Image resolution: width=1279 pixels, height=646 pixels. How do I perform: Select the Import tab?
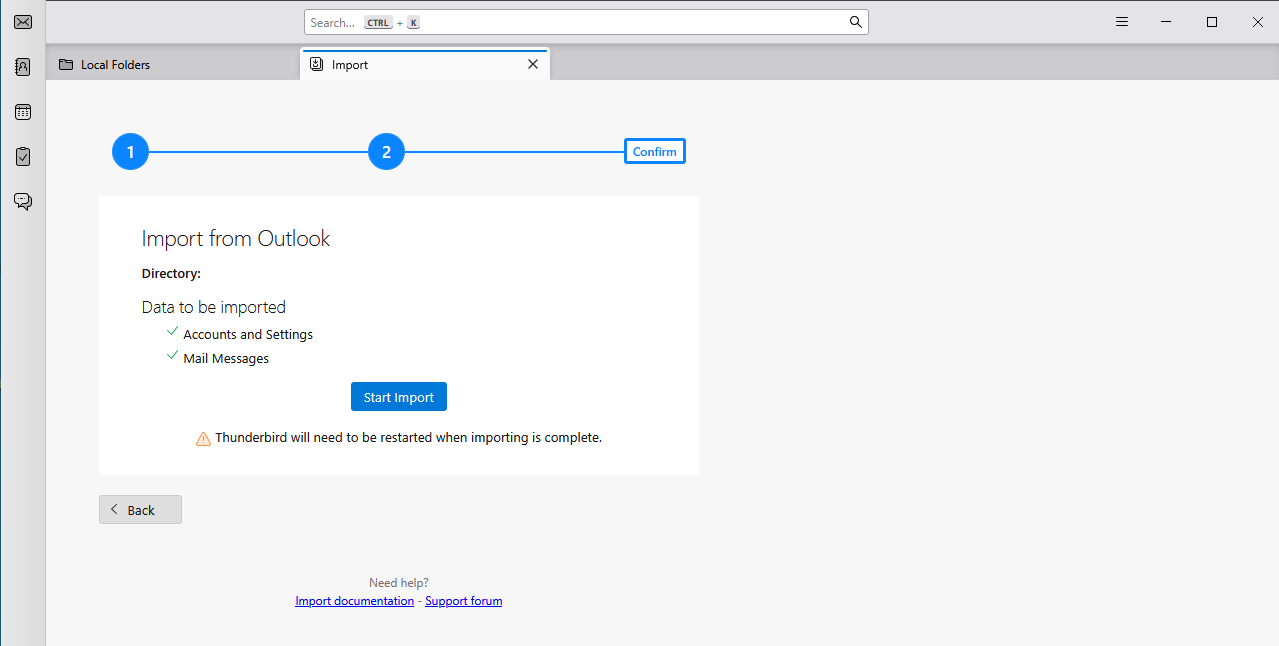(424, 64)
